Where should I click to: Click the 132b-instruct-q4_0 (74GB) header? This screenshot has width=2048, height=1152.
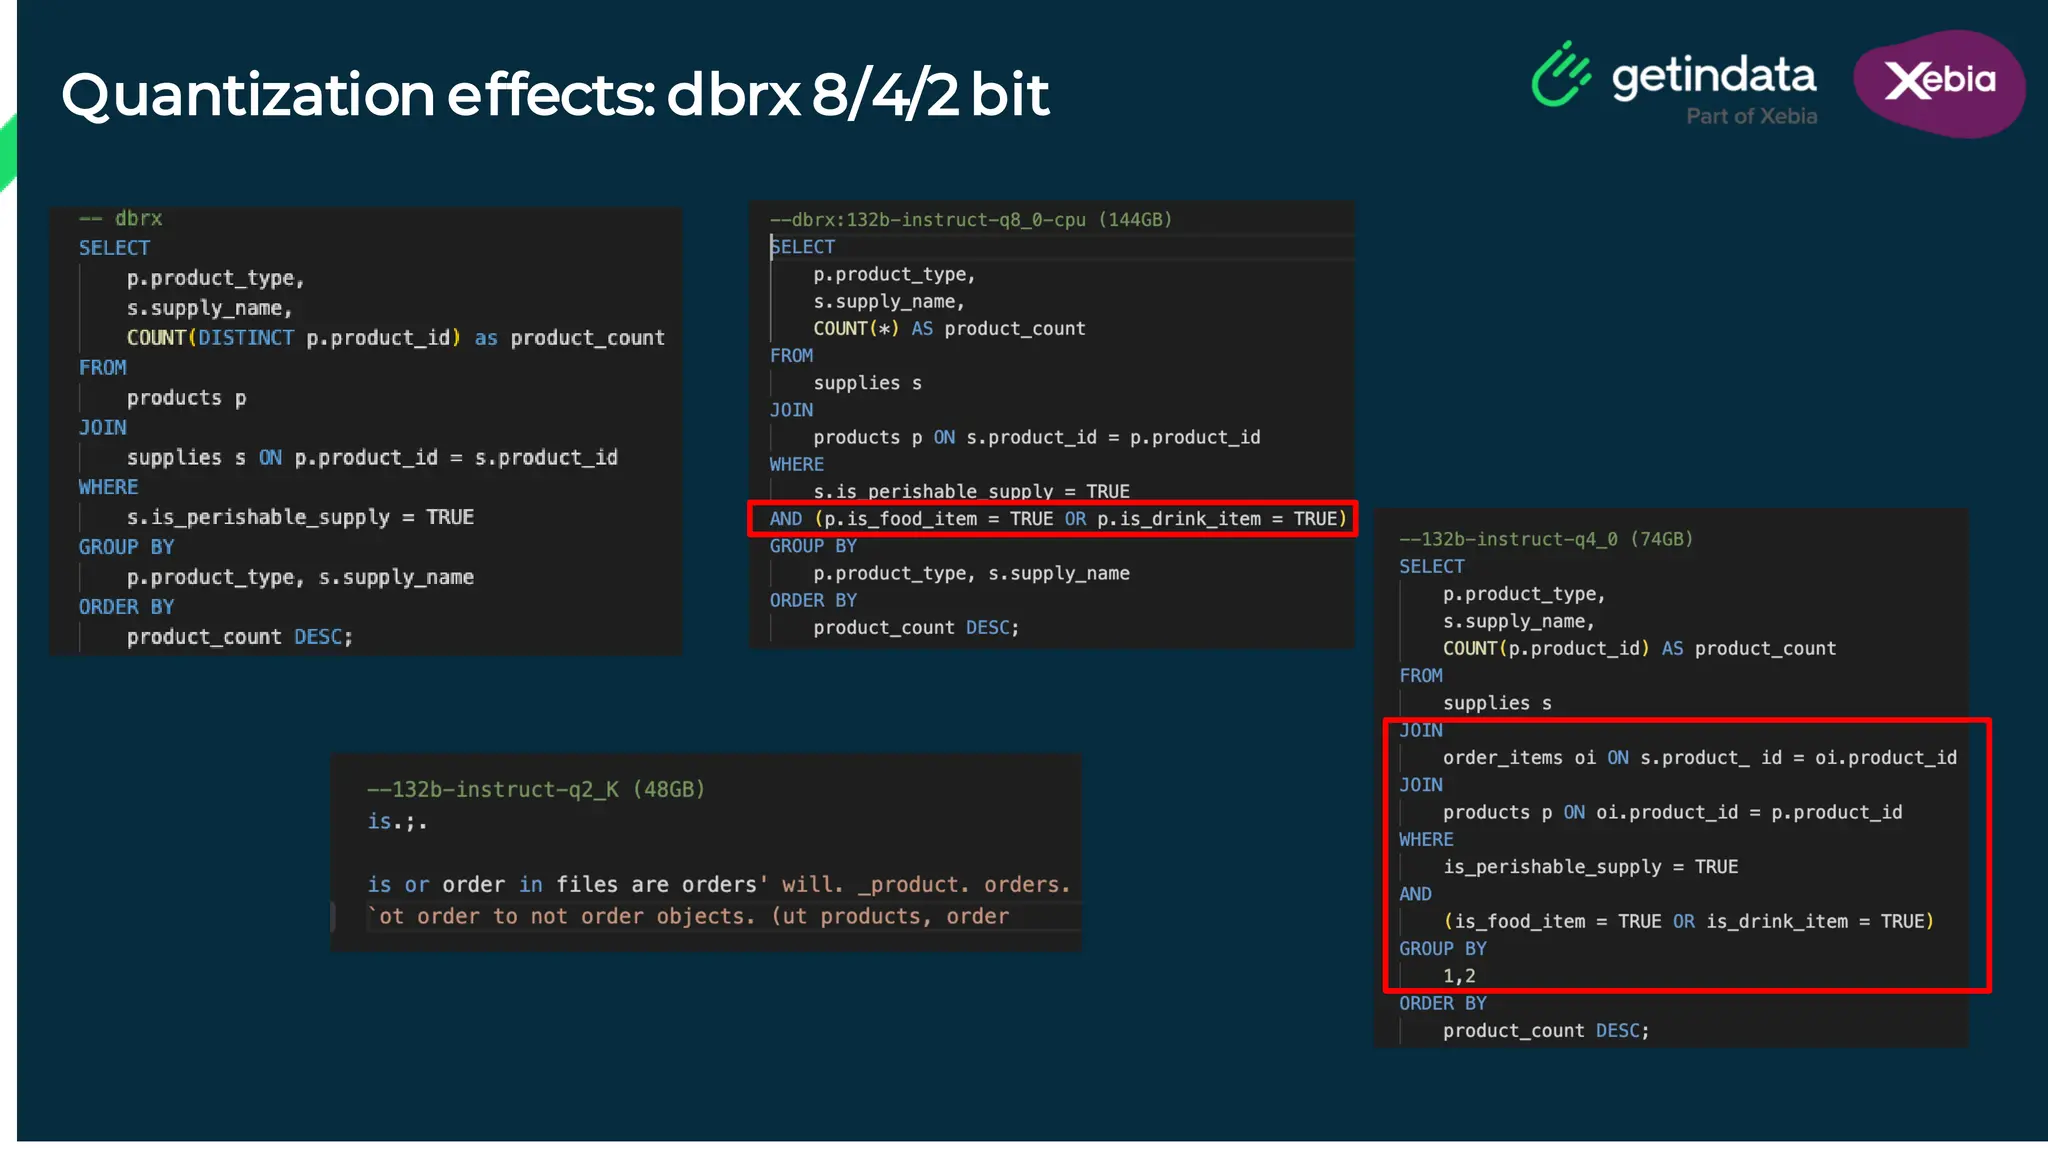tap(1545, 539)
